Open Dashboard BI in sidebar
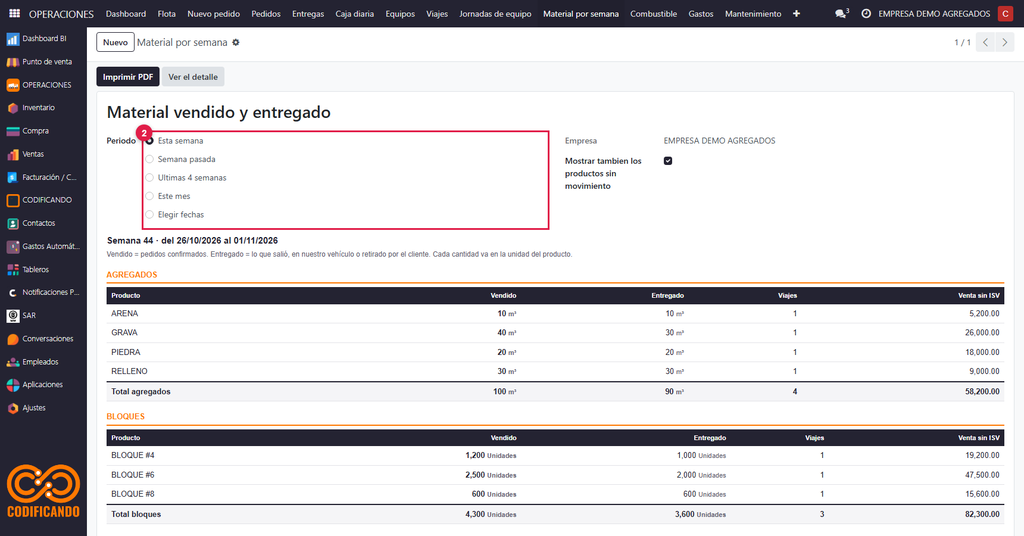The height and width of the screenshot is (536, 1024). [x=43, y=39]
